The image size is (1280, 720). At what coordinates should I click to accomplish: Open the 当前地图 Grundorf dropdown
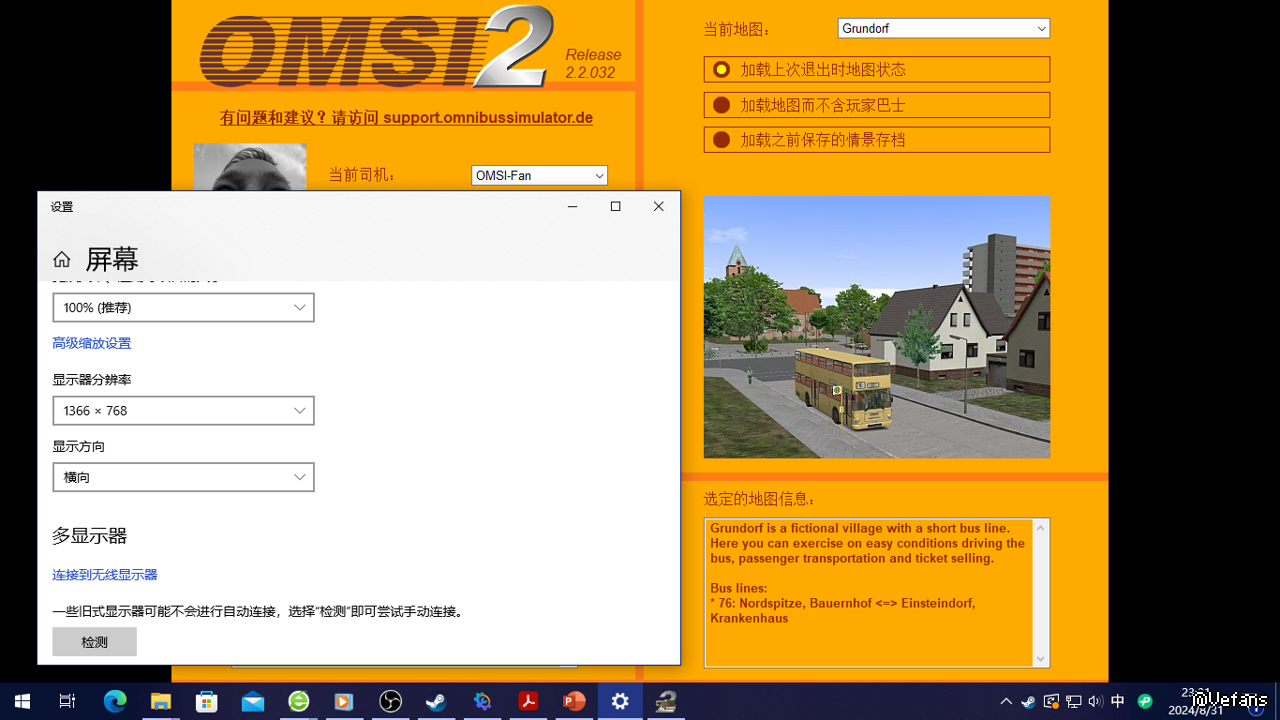[x=944, y=29]
